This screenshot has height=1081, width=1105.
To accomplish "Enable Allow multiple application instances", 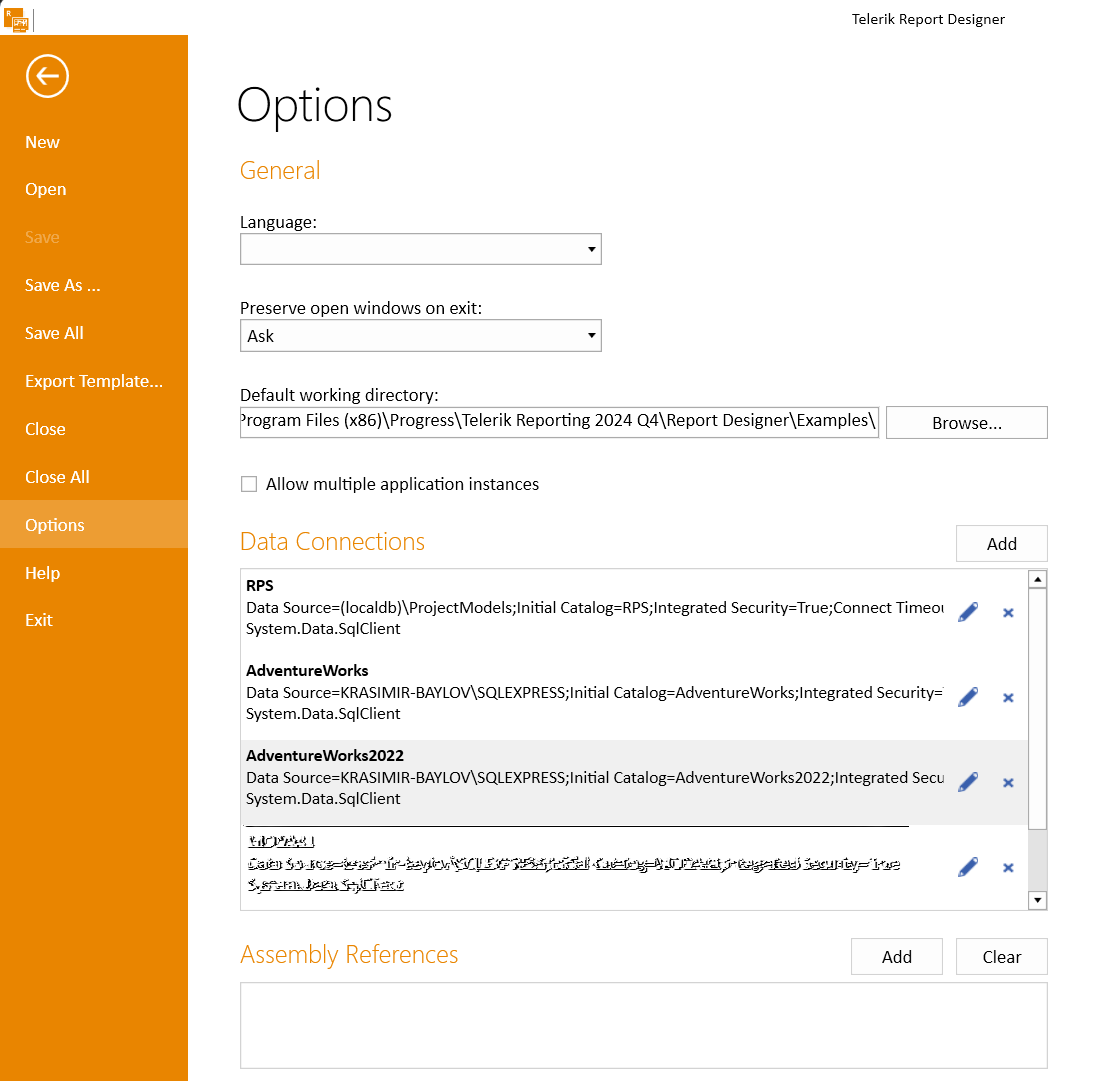I will pyautogui.click(x=249, y=485).
